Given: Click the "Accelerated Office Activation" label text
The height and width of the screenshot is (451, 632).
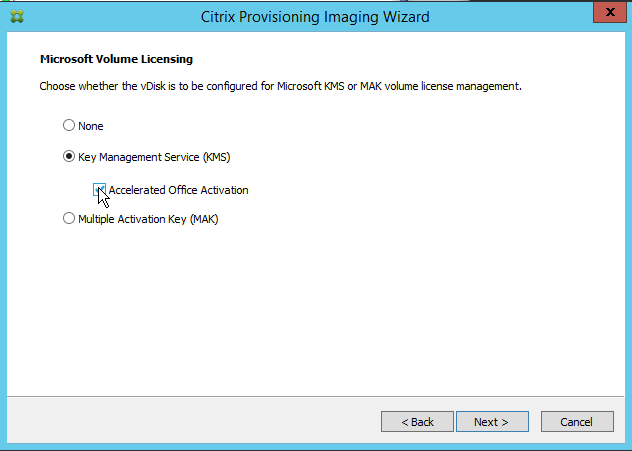Looking at the screenshot, I should coord(178,190).
